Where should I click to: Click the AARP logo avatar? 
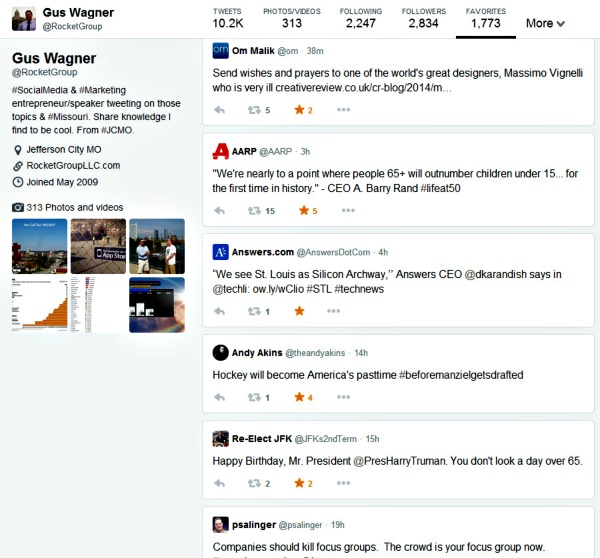220,151
